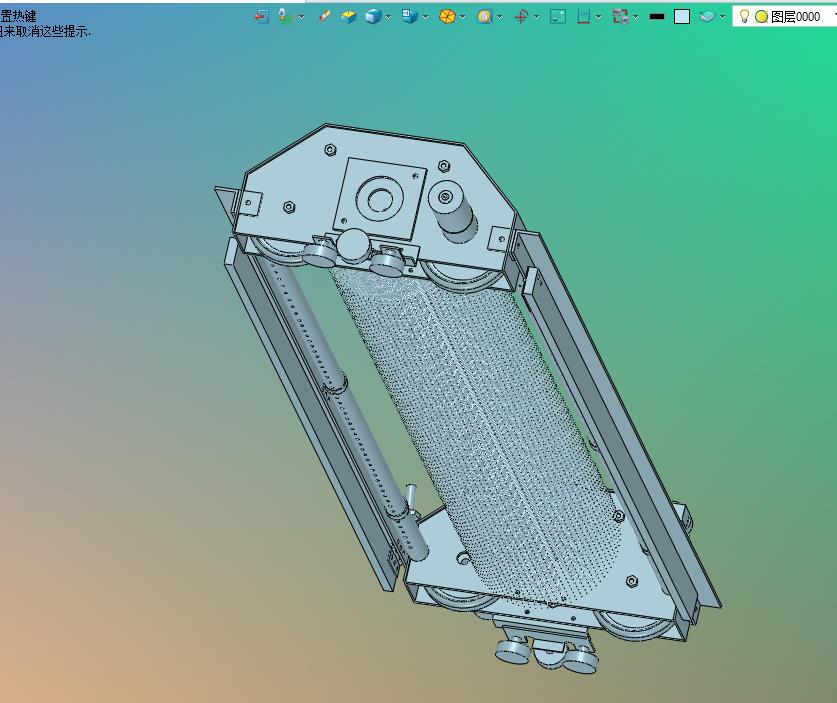Image resolution: width=837 pixels, height=703 pixels.
Task: Open the view orientation cube dropdown
Action: coord(425,17)
